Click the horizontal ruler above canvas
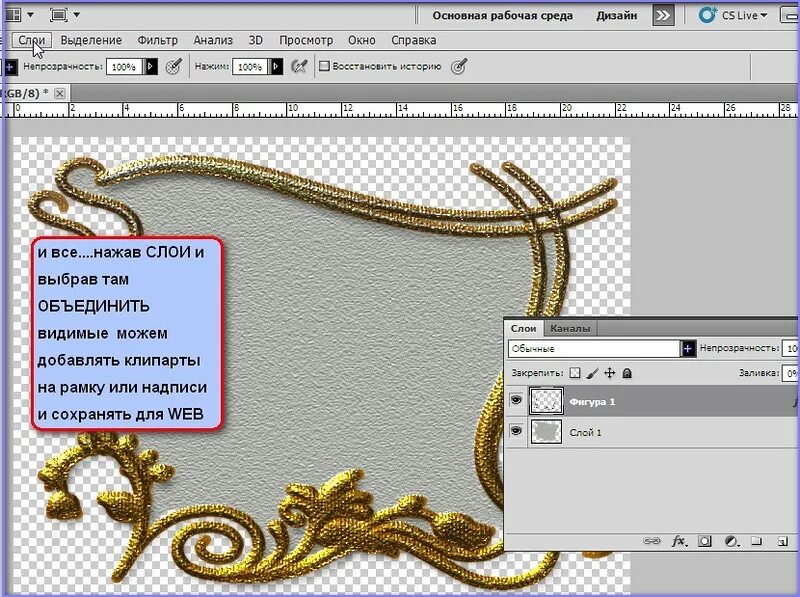This screenshot has width=800, height=597. click(x=401, y=109)
